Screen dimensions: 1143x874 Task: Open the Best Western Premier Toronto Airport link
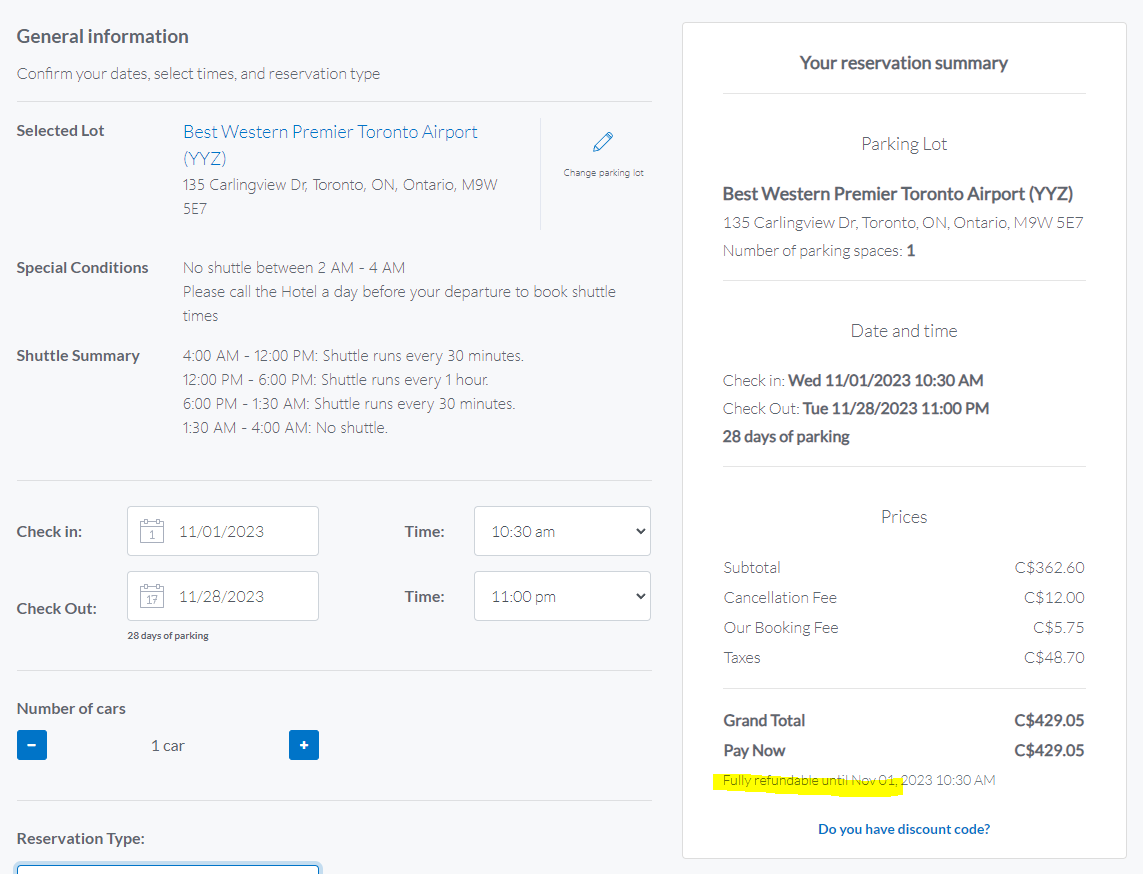[330, 145]
